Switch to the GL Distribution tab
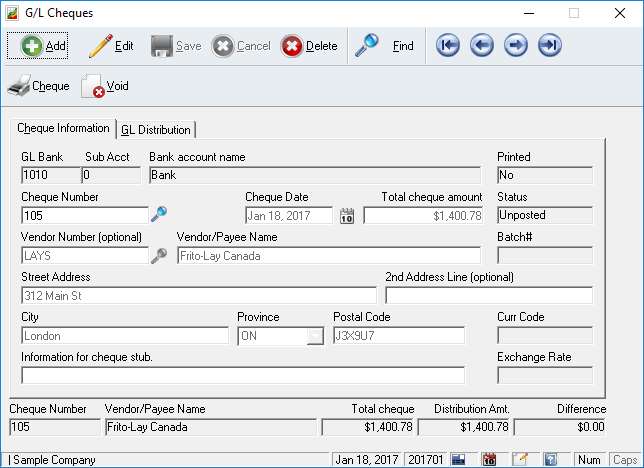 [156, 129]
